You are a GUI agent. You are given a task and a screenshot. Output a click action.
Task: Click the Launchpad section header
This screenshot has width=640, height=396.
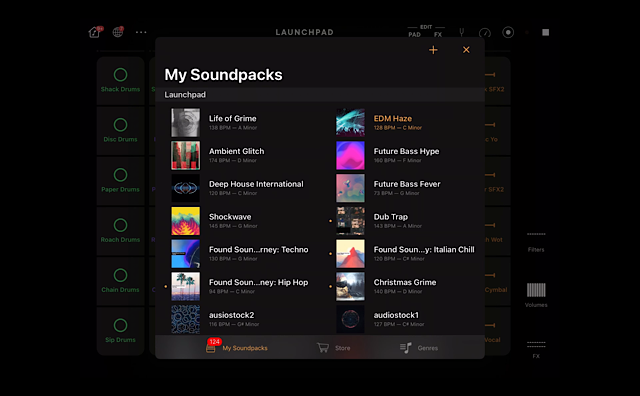pos(320,95)
